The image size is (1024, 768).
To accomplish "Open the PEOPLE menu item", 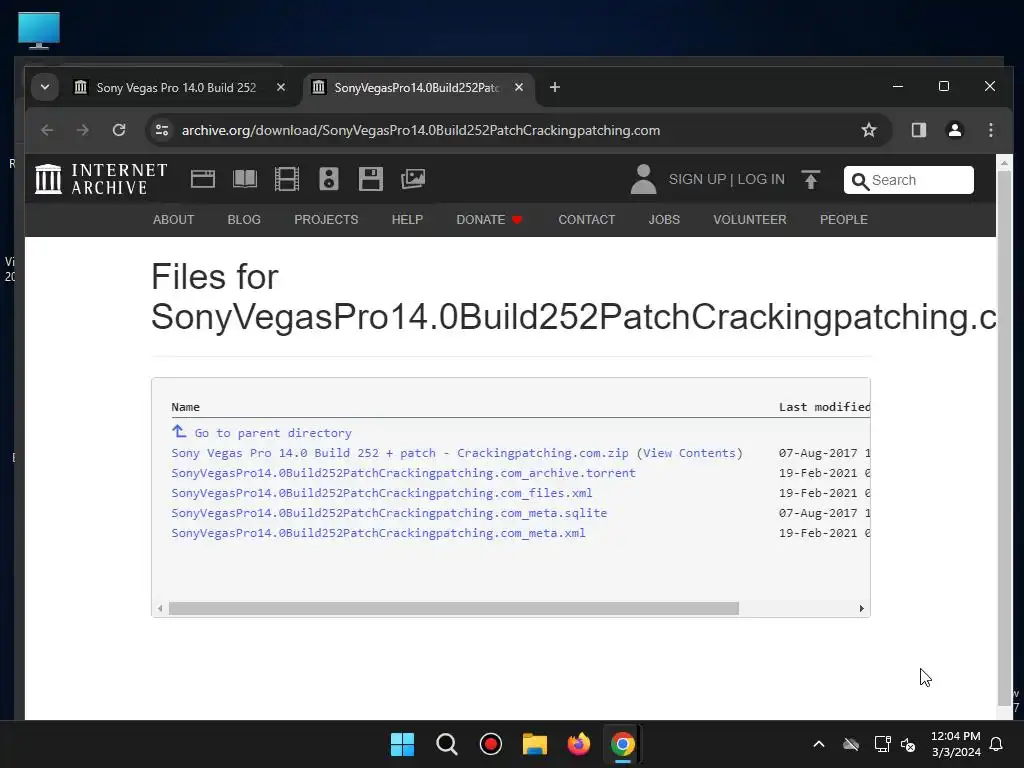I will tap(844, 219).
